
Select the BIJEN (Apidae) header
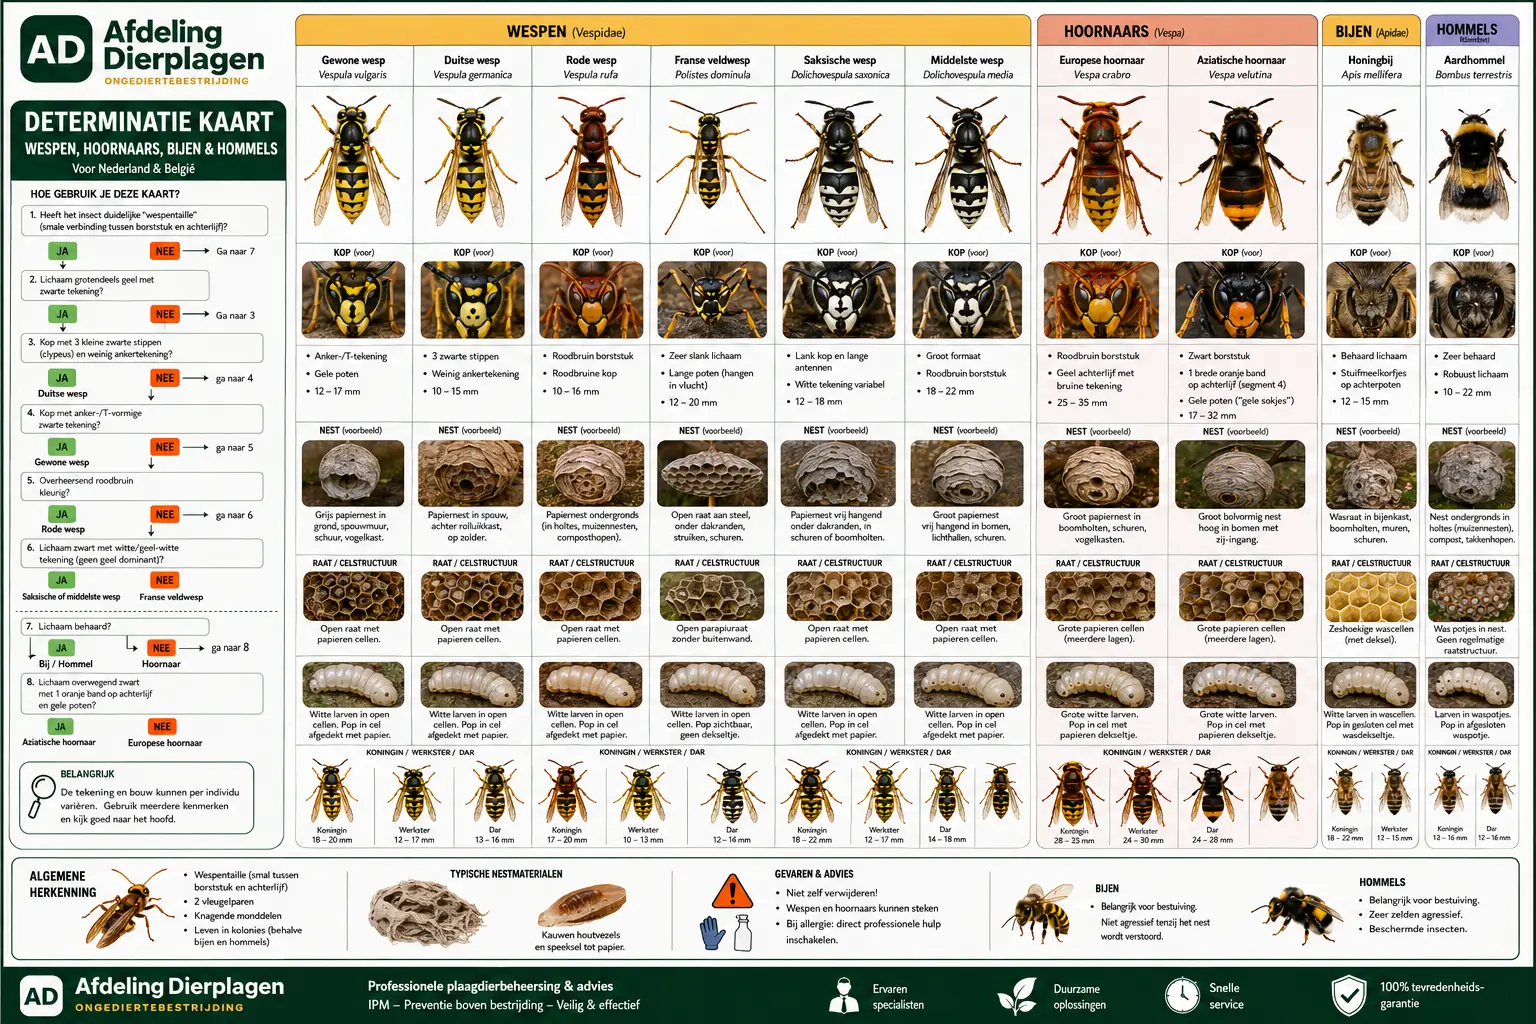1371,31
